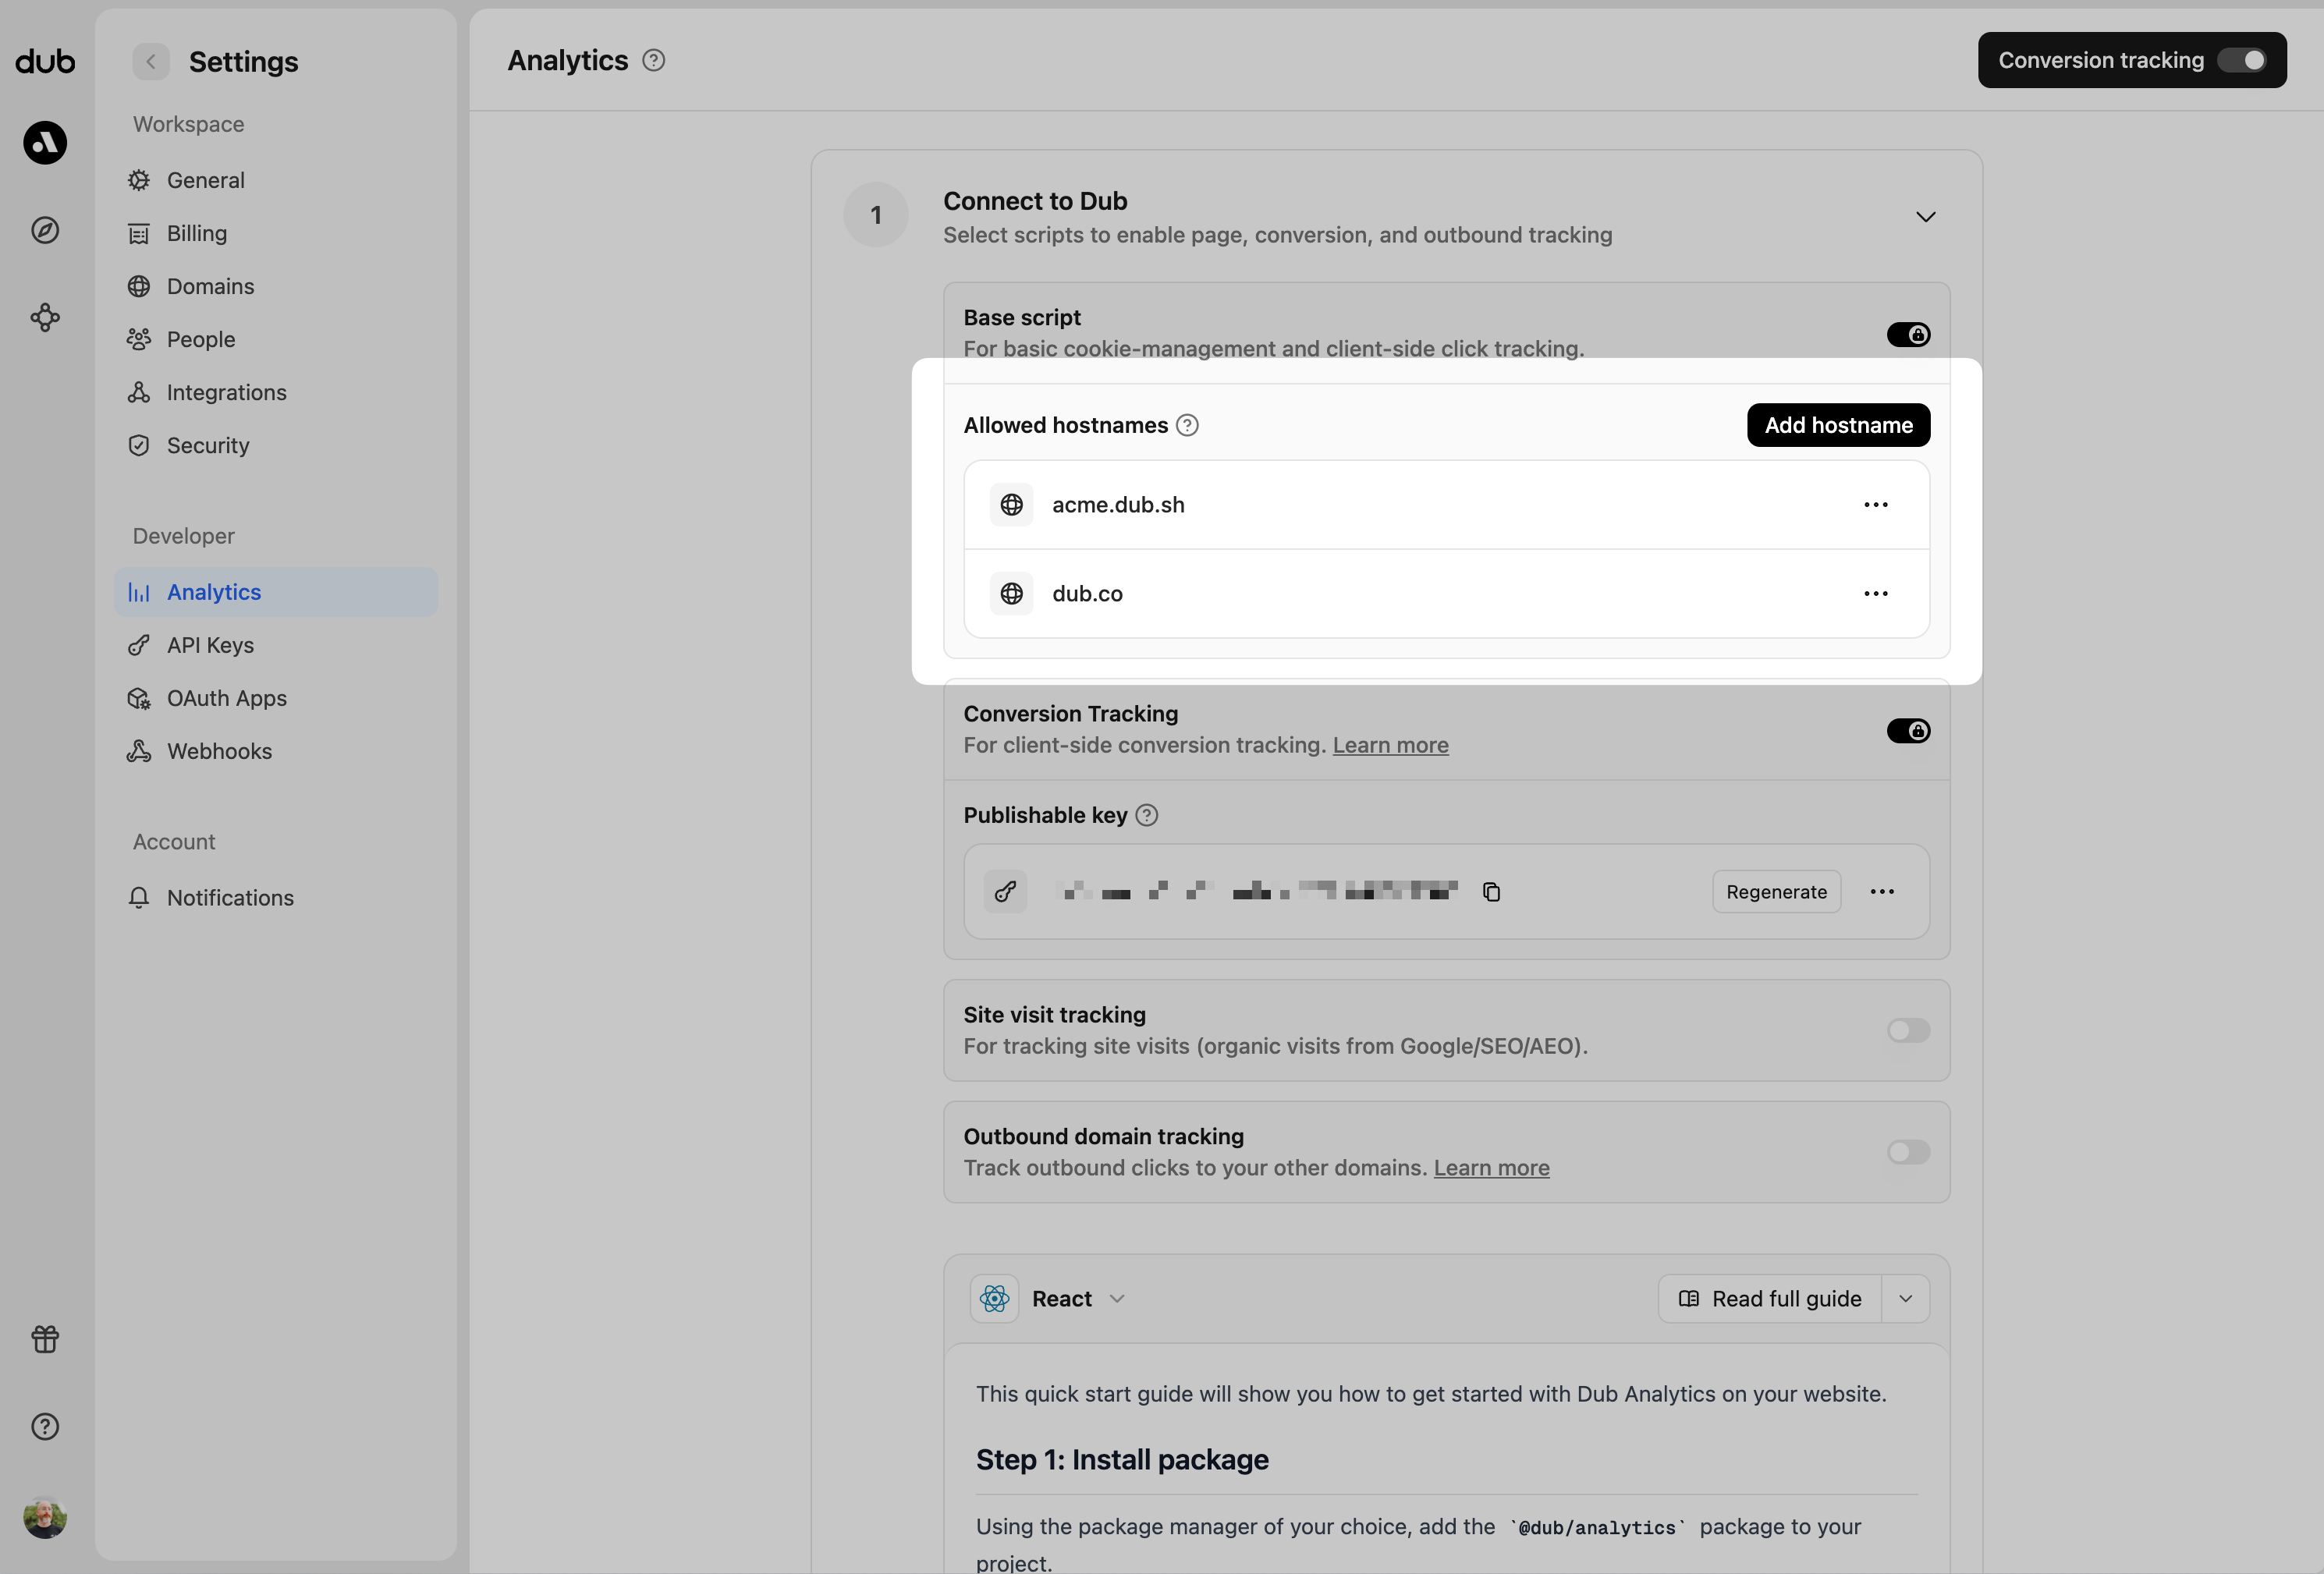
Task: Click the help icon beside Allowed hostnames
Action: 1187,424
